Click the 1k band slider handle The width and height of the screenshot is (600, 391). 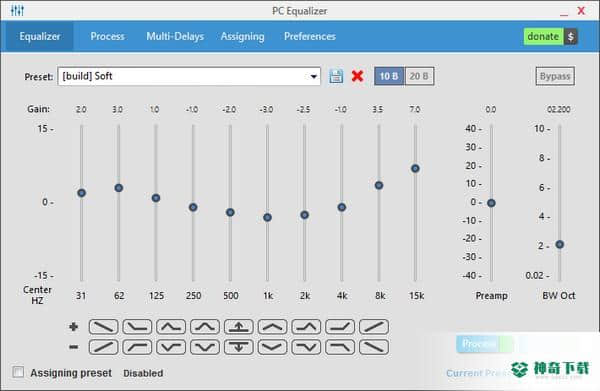tap(267, 217)
